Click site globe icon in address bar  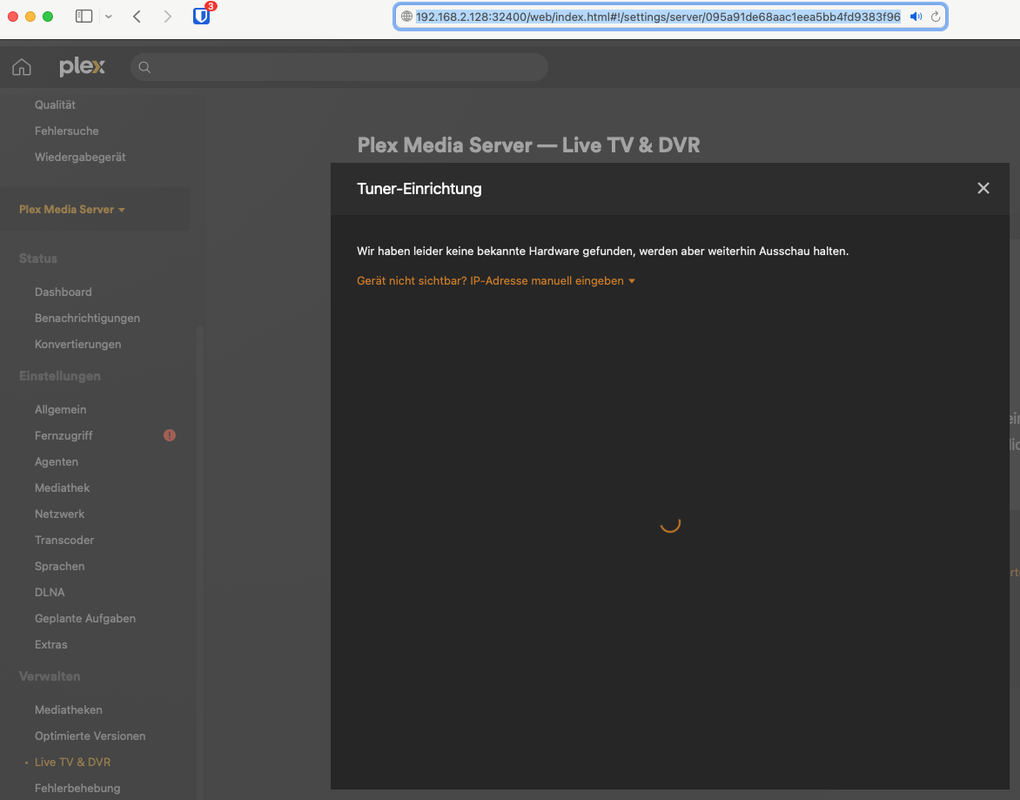pyautogui.click(x=407, y=16)
